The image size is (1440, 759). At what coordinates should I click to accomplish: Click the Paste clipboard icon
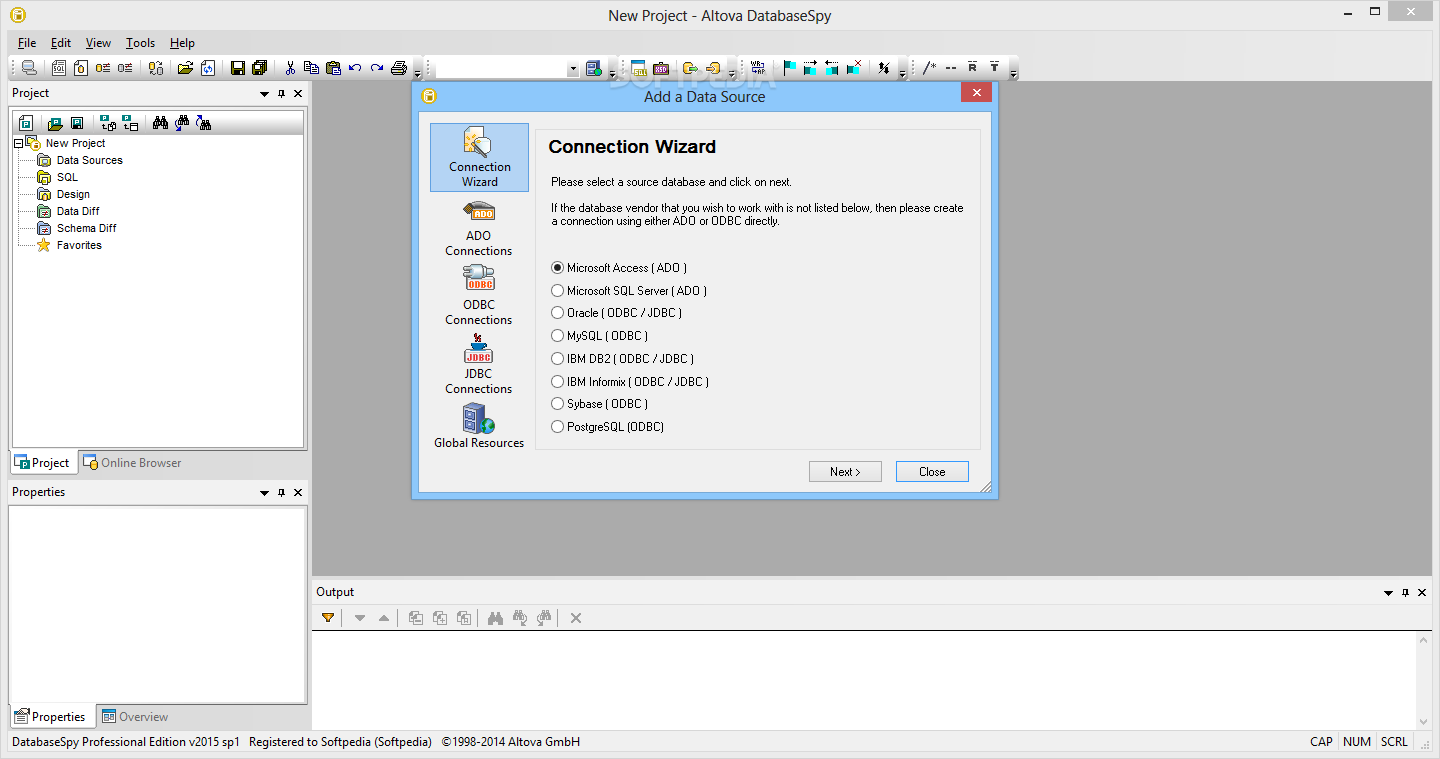click(x=333, y=68)
